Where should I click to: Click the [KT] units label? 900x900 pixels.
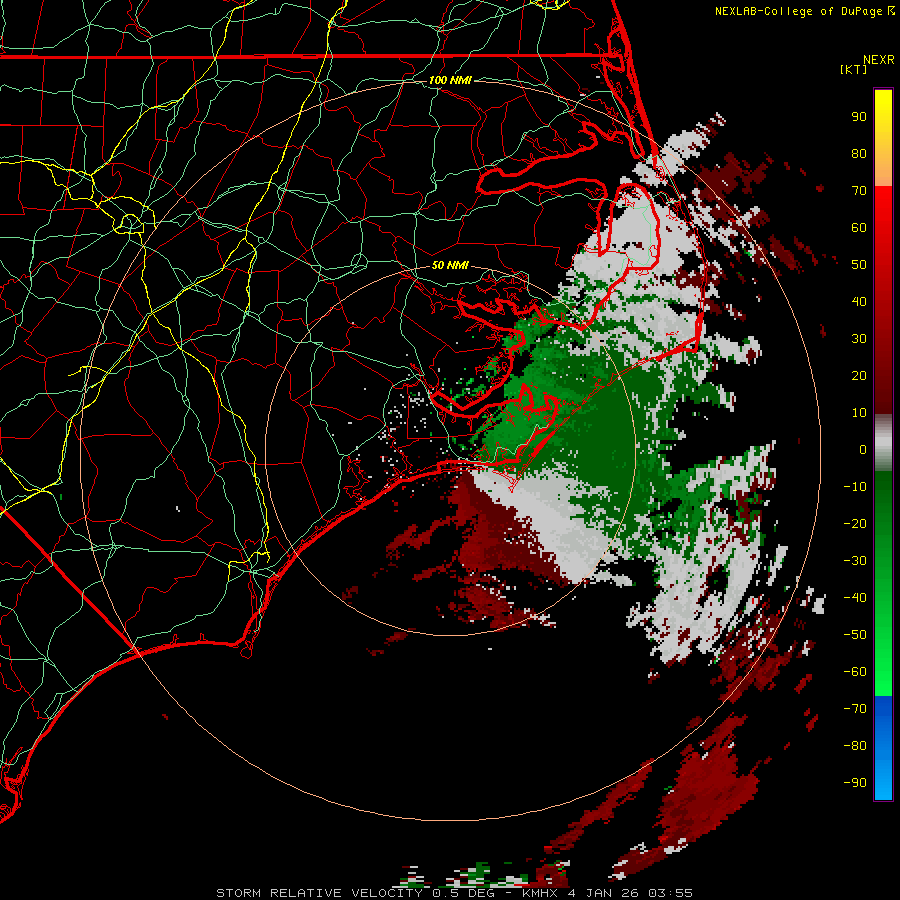click(x=854, y=69)
